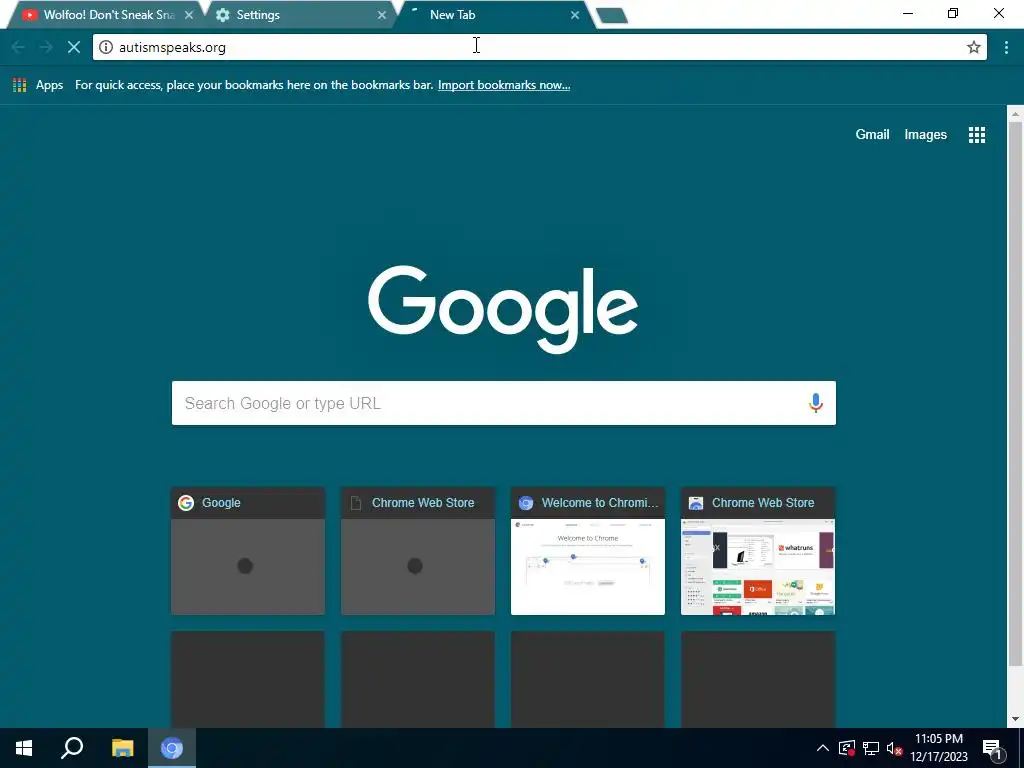This screenshot has width=1024, height=768.
Task: Click the Google logo
Action: (x=503, y=308)
